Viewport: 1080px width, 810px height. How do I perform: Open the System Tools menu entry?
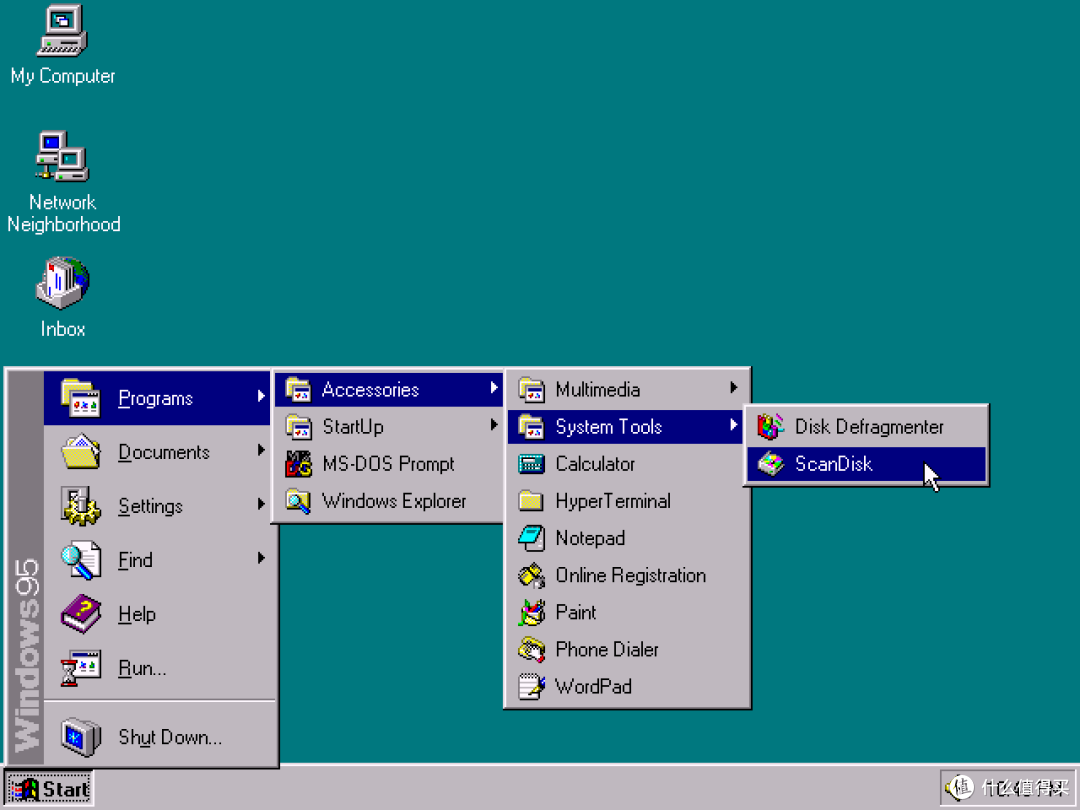click(x=625, y=427)
